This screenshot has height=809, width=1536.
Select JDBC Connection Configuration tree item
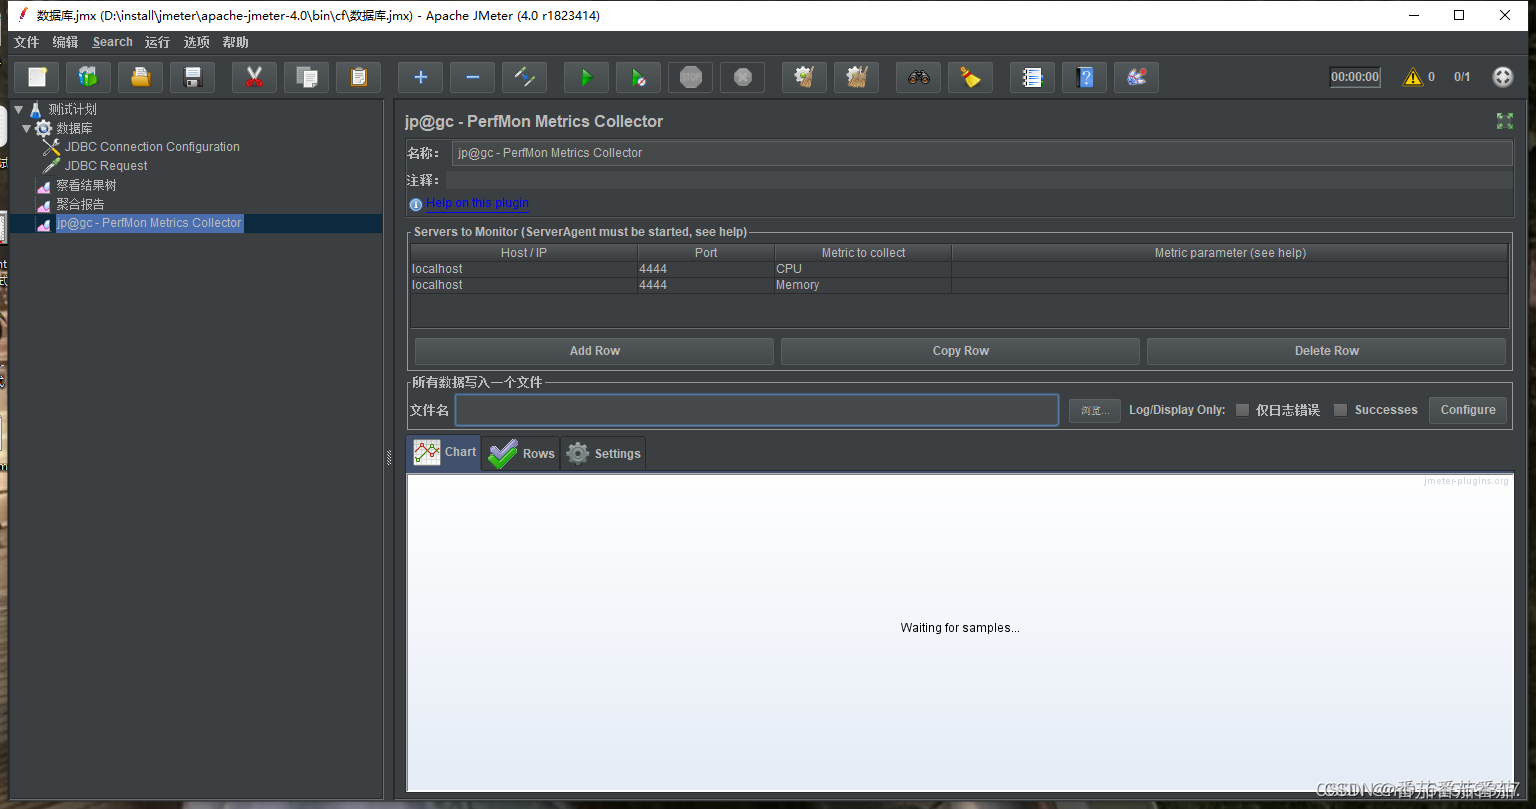coord(152,147)
